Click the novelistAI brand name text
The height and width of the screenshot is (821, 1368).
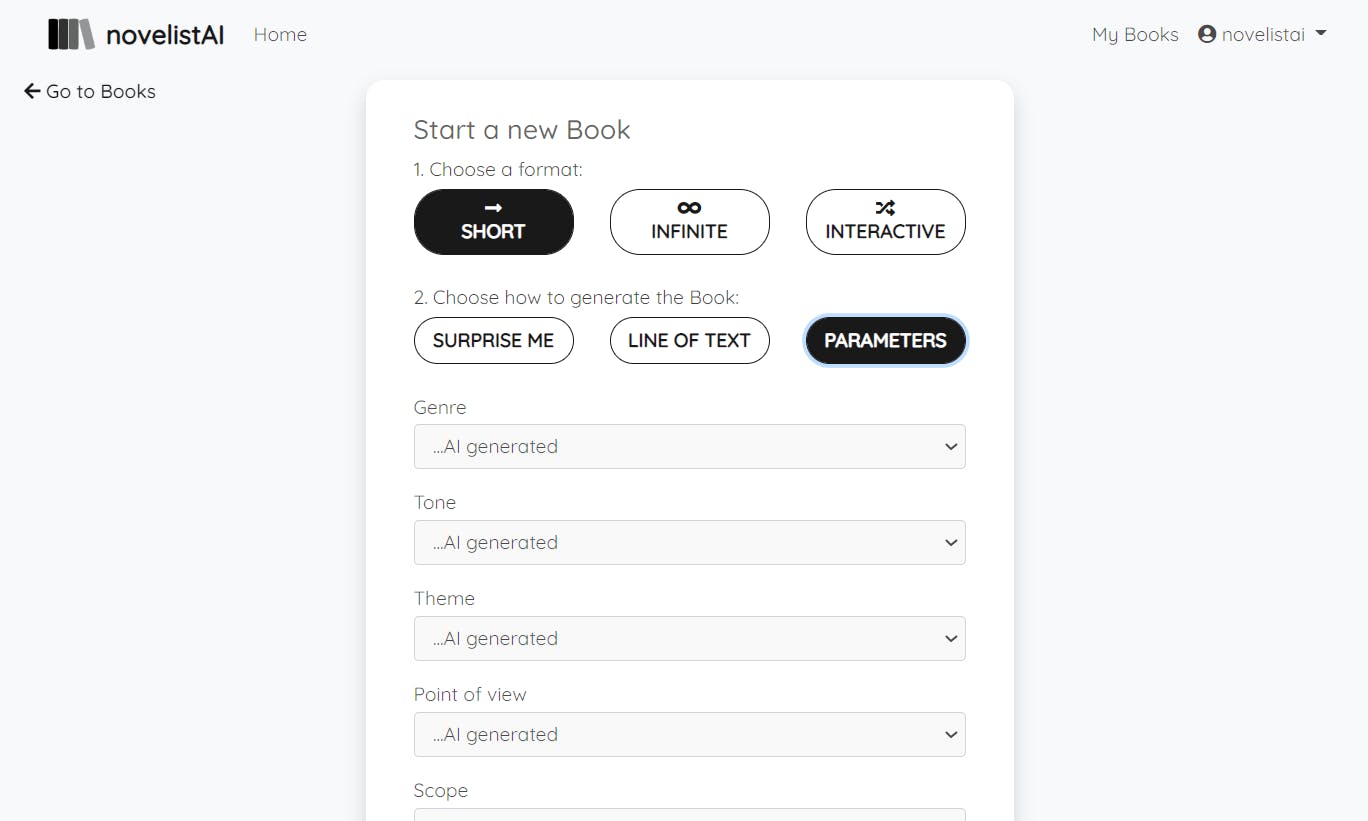point(165,35)
